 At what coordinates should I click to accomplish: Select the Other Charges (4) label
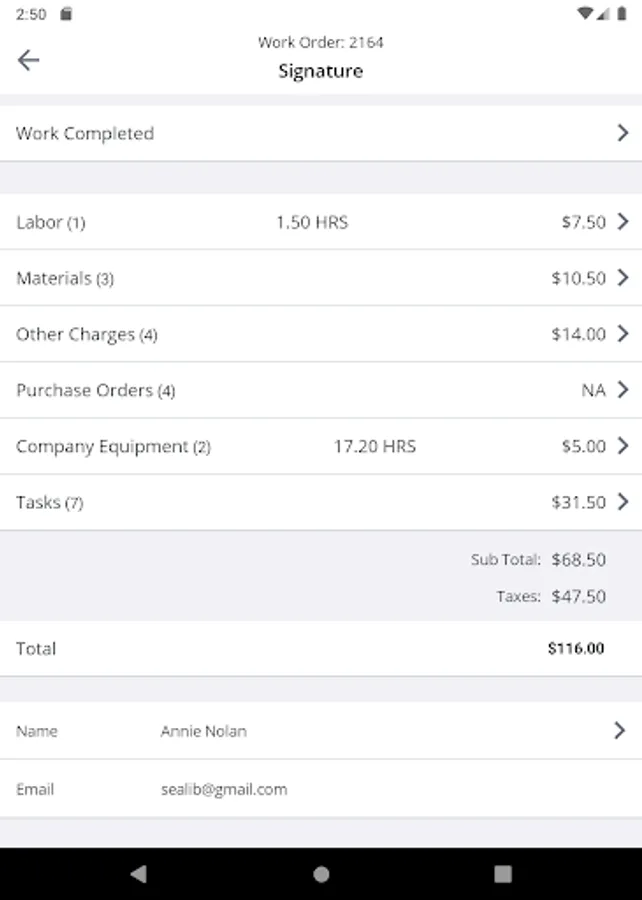click(x=86, y=335)
